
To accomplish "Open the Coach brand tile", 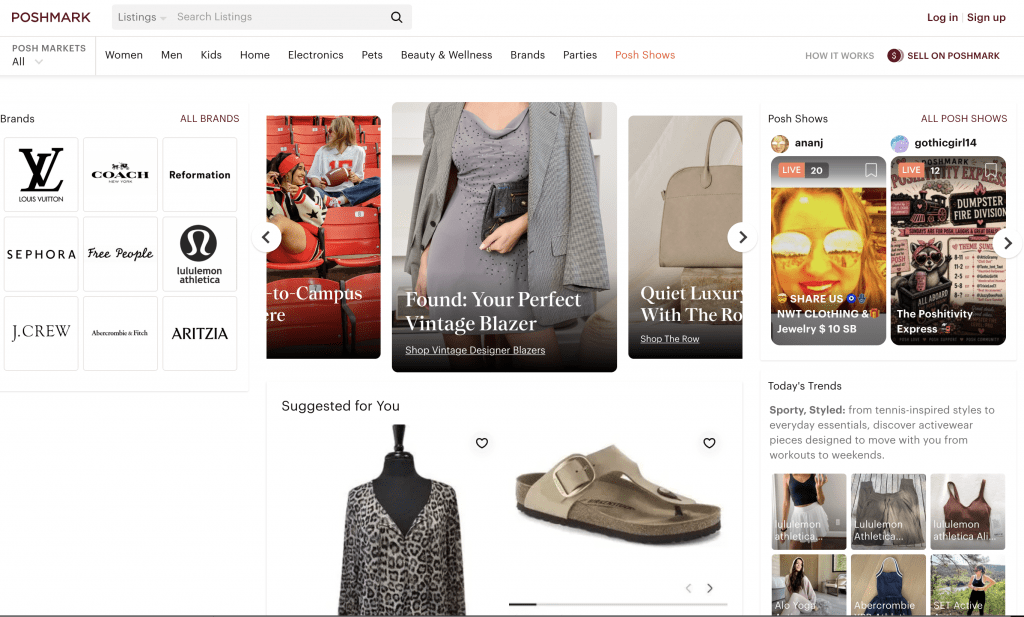I will coord(120,174).
